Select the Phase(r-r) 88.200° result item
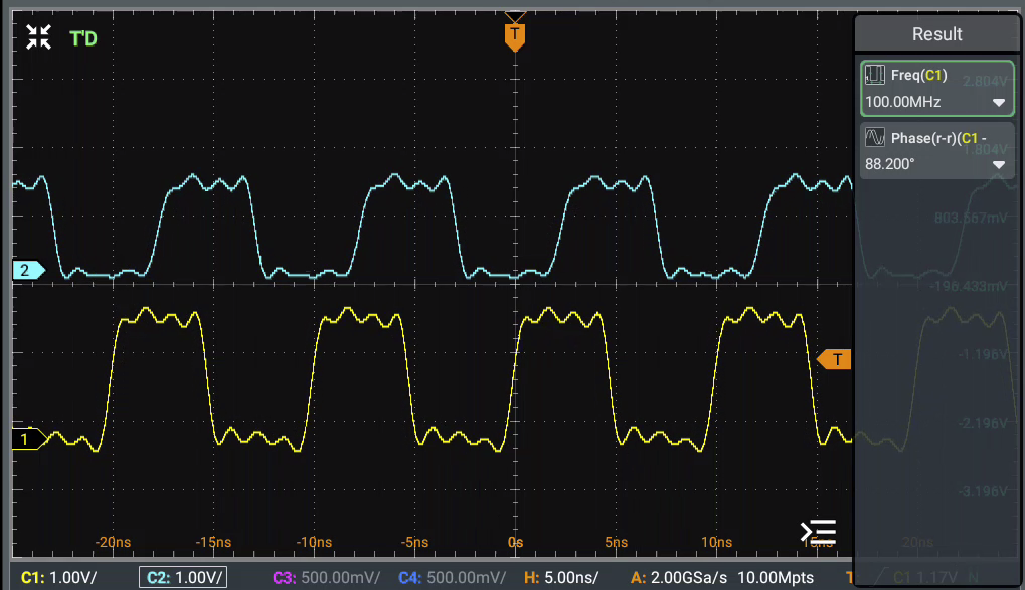This screenshot has width=1025, height=590. [x=936, y=151]
